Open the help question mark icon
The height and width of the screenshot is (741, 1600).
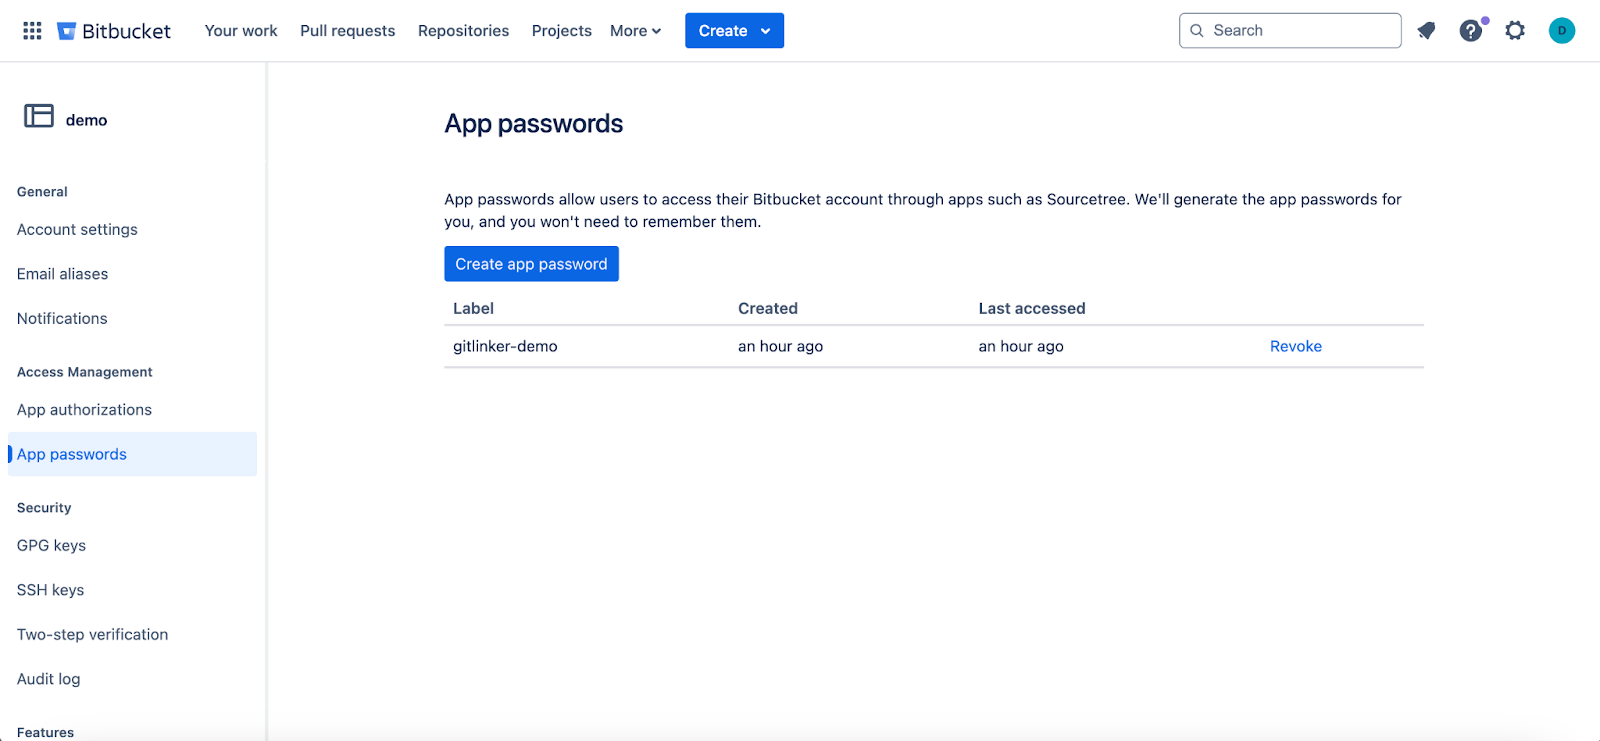tap(1470, 31)
